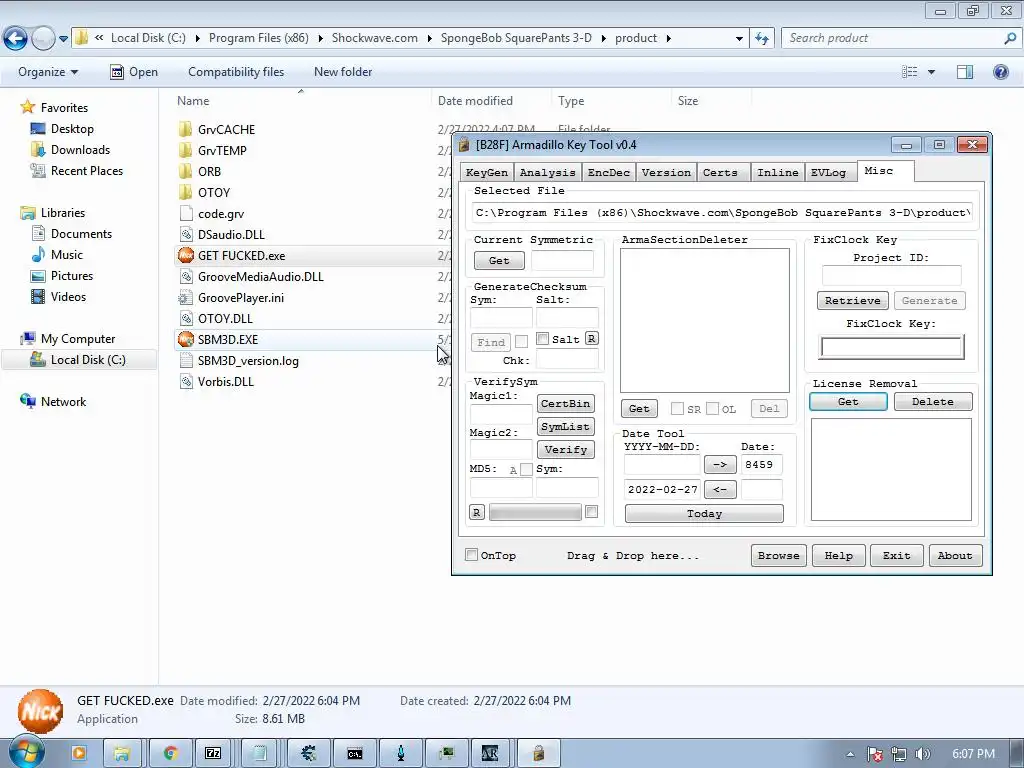Image resolution: width=1024 pixels, height=768 pixels.
Task: Expand the view options dropdown arrow
Action: [931, 72]
